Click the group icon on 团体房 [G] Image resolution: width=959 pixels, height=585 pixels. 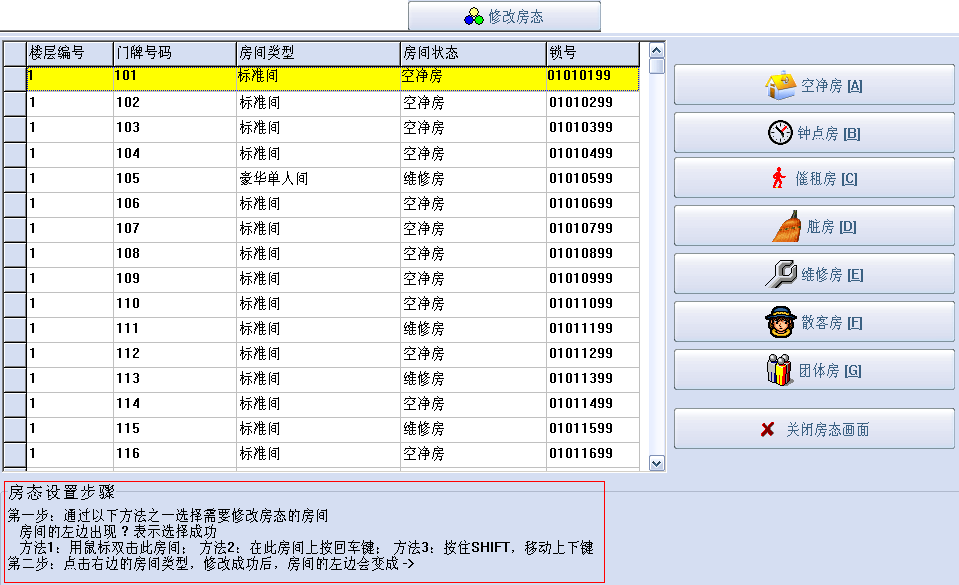[780, 370]
